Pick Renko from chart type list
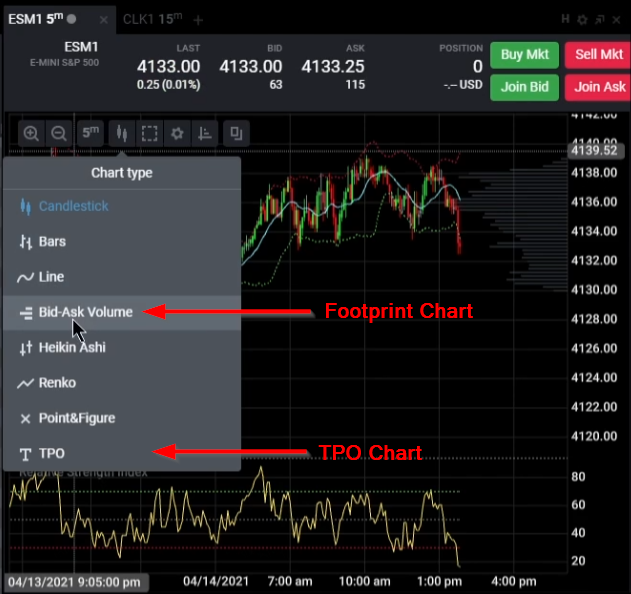Viewport: 631px width, 594px height. [x=56, y=383]
